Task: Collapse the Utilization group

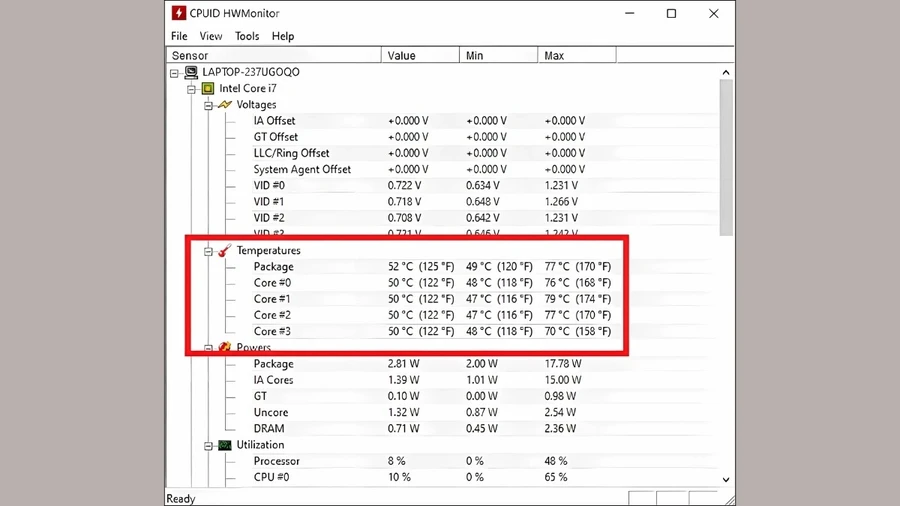Action: pos(208,446)
